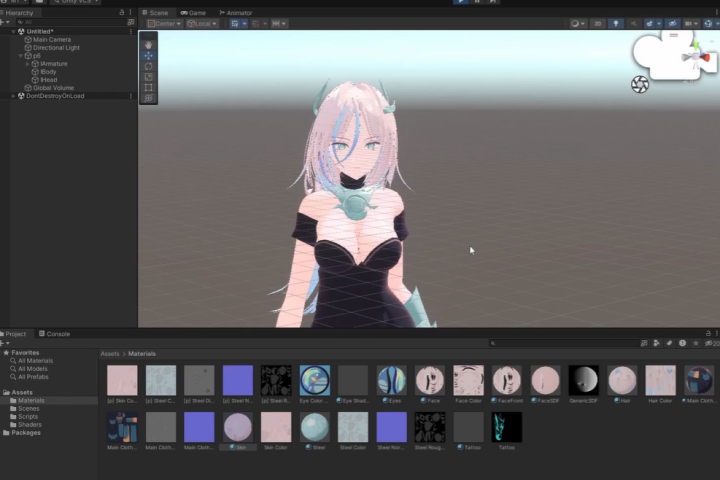This screenshot has width=720, height=480.
Task: Collapse the p6 object
Action: pyautogui.click(x=21, y=56)
